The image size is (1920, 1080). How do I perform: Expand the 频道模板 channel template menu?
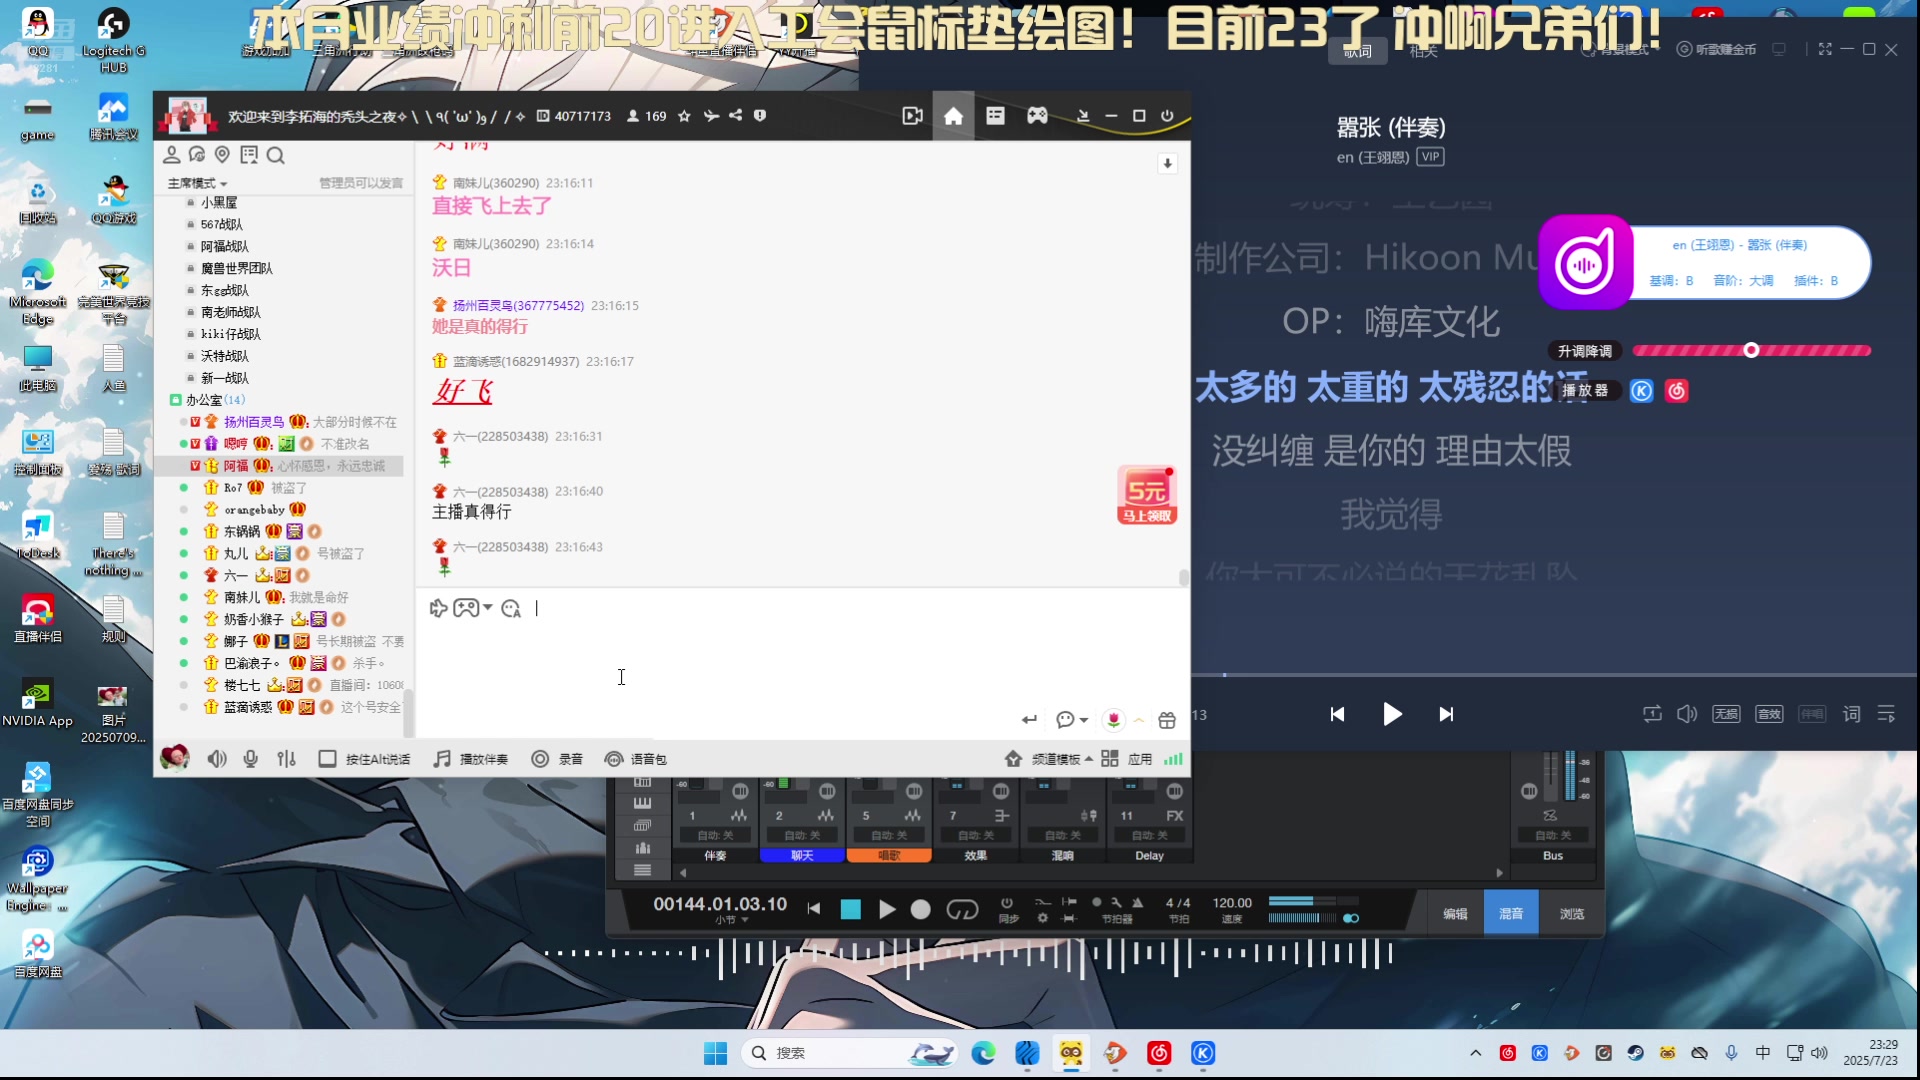click(x=1049, y=759)
